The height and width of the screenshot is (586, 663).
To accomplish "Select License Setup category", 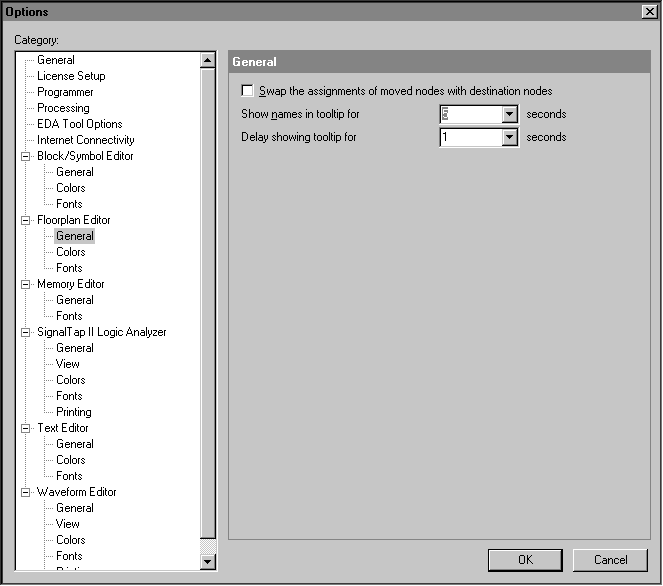I will pos(71,76).
